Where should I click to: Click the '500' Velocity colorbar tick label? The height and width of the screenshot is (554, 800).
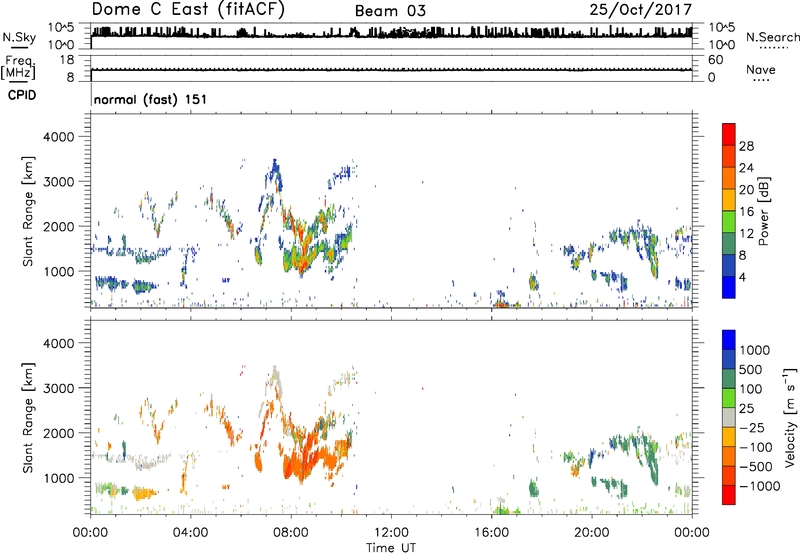[752, 369]
